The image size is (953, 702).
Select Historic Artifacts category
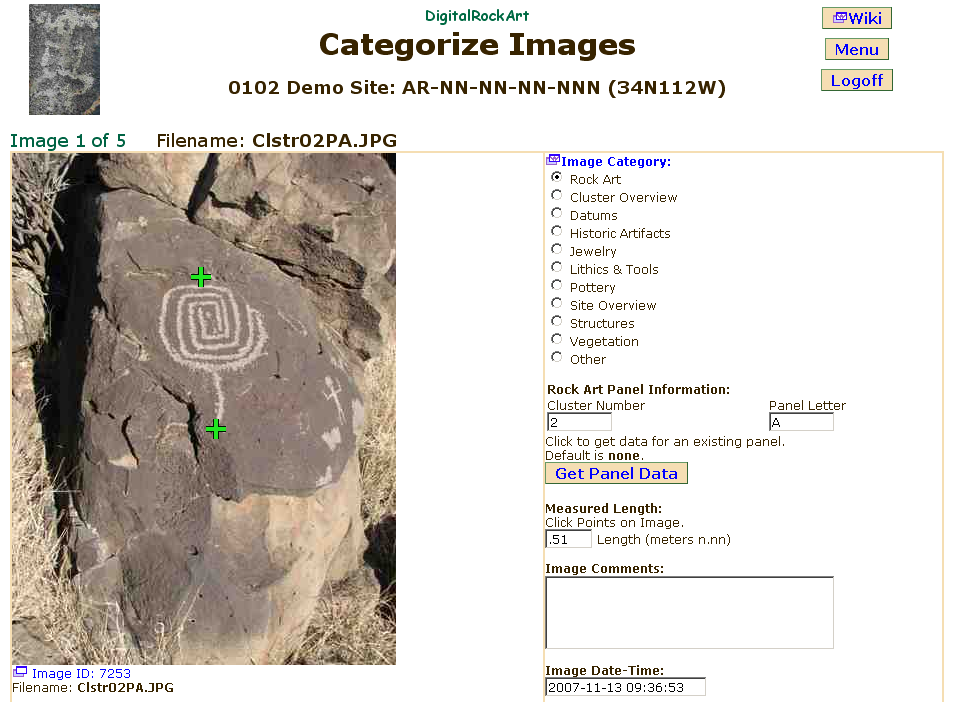point(557,232)
